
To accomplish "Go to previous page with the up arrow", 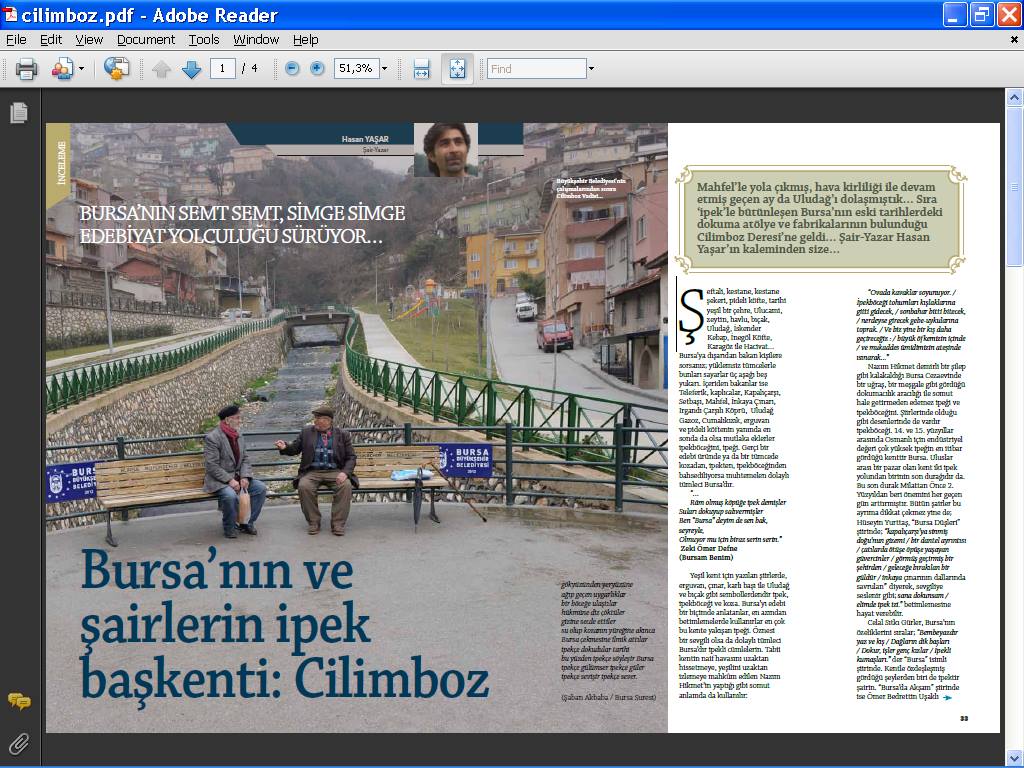I will [161, 69].
